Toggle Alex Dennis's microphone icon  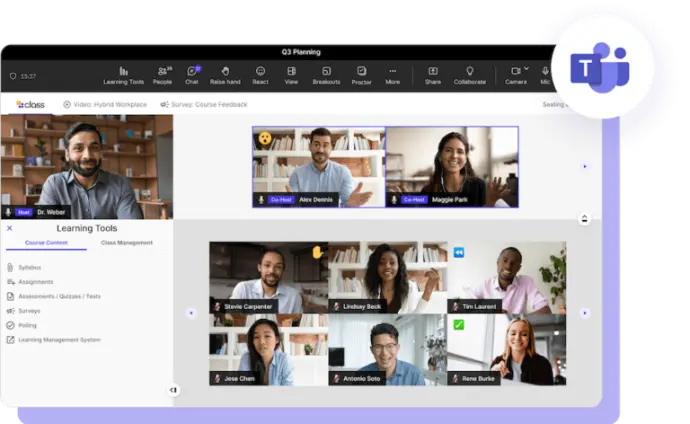pos(261,199)
